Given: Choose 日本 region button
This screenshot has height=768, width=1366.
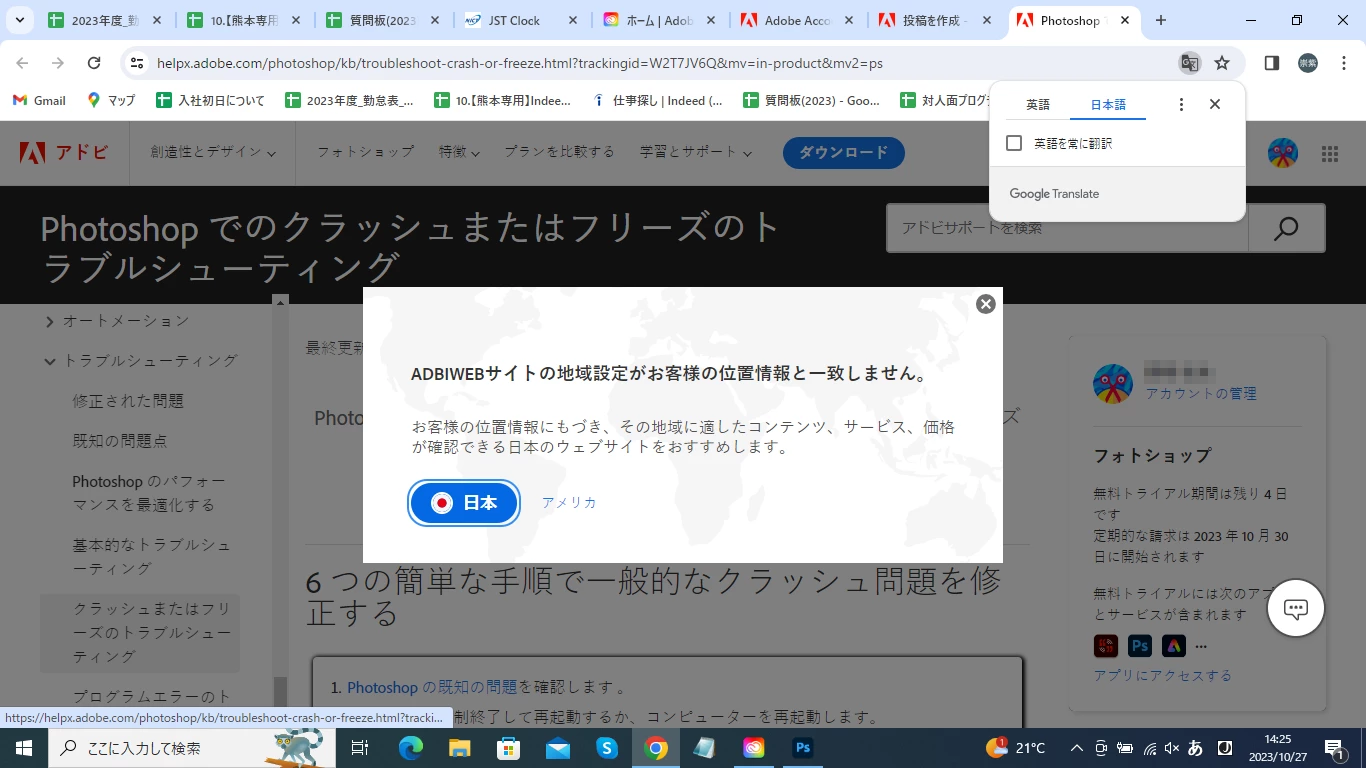Looking at the screenshot, I should pos(464,503).
